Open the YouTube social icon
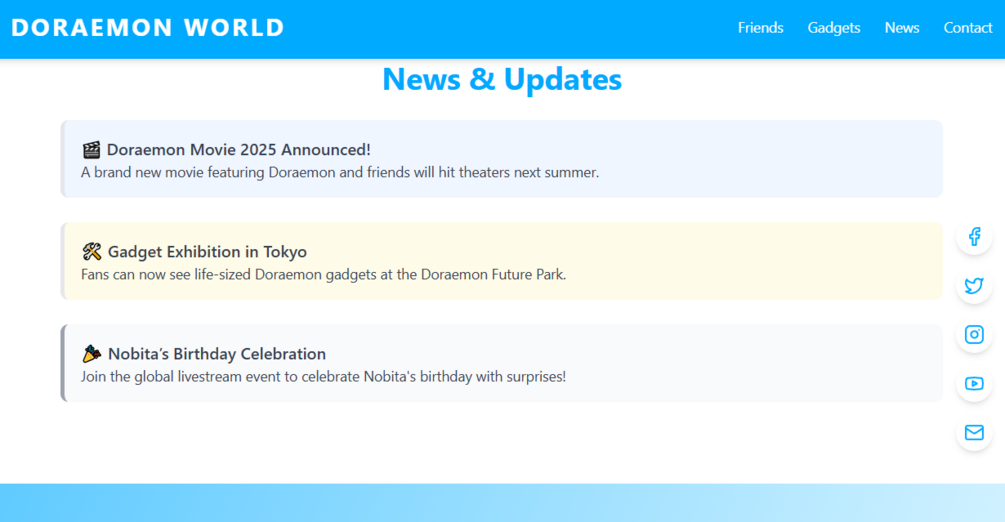This screenshot has height=522, width=1005. coord(974,383)
